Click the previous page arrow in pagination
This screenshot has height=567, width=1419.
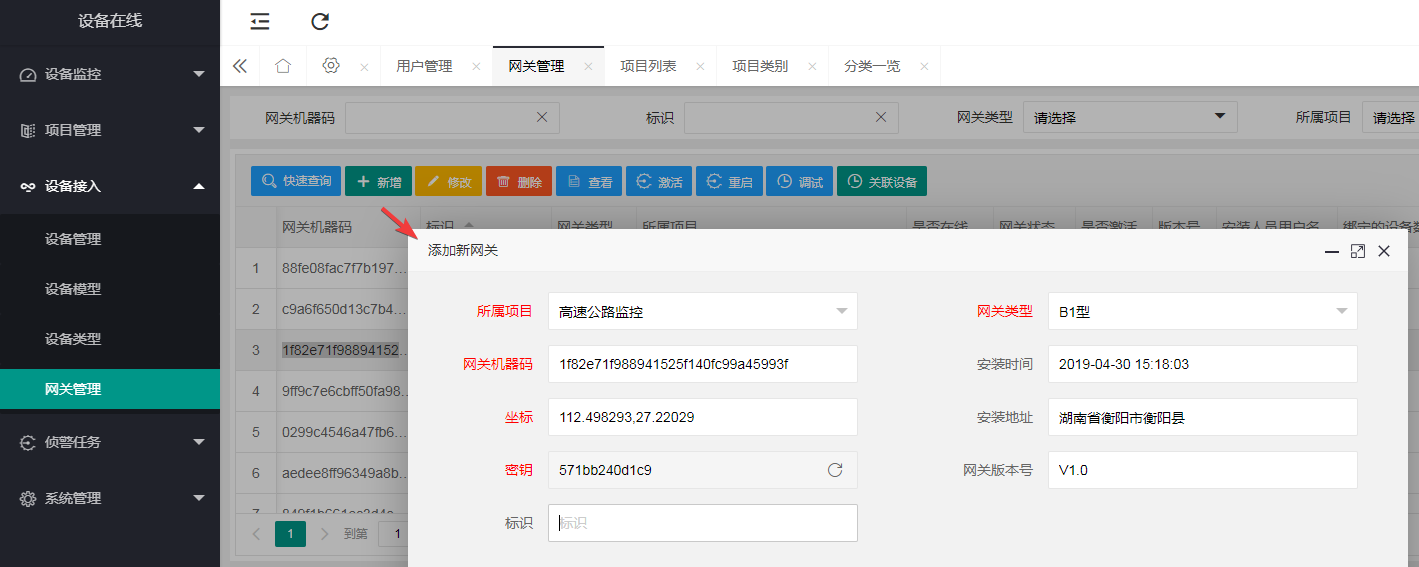[x=257, y=534]
